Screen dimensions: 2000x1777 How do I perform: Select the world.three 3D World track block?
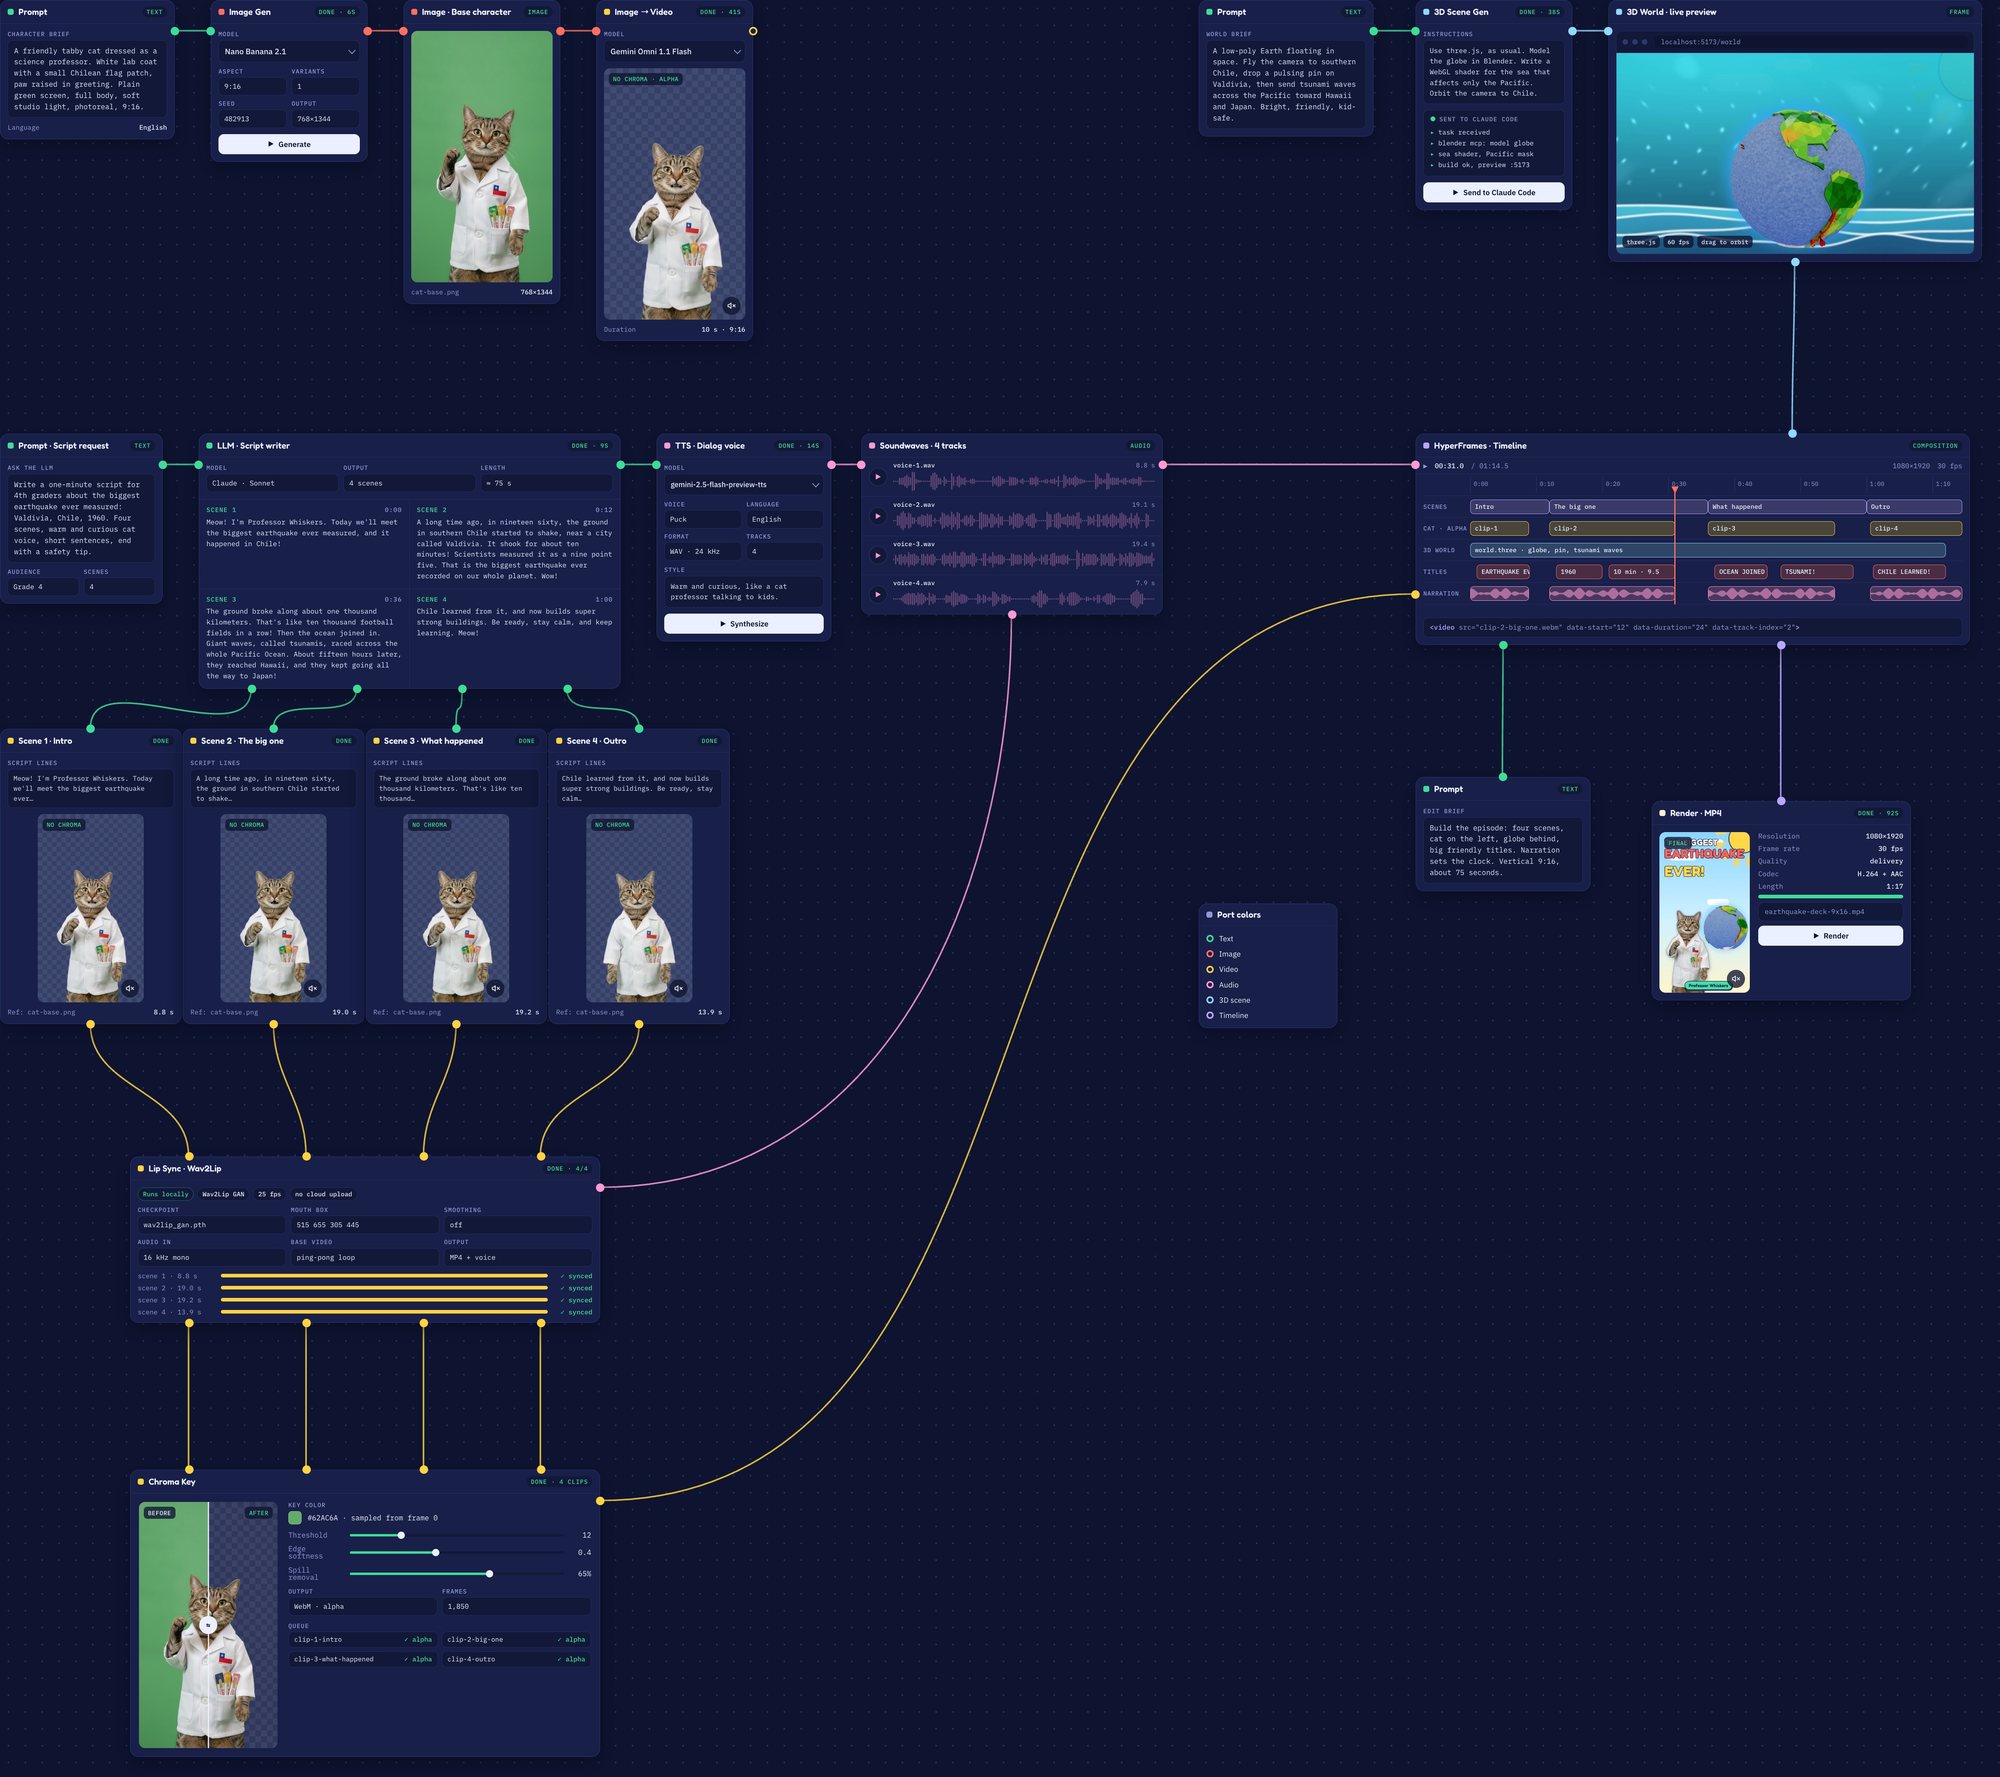pos(1708,550)
